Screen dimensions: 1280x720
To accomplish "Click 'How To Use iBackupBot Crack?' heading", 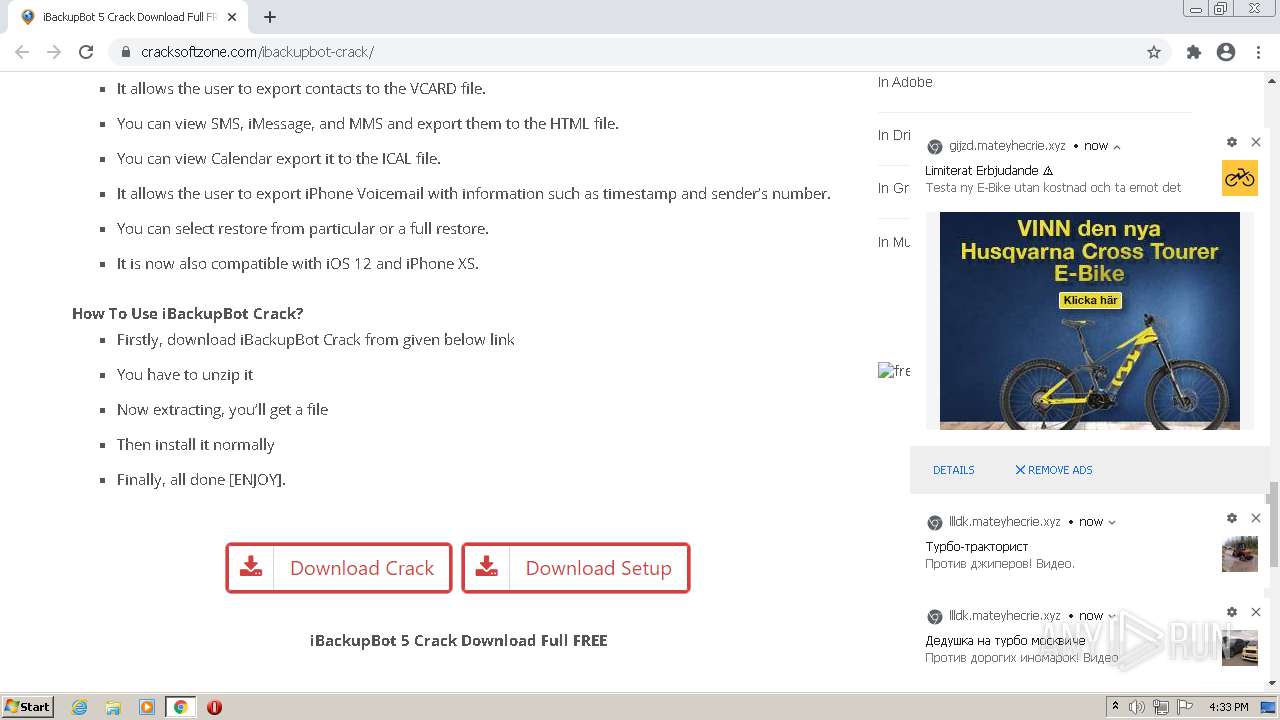I will coord(188,313).
